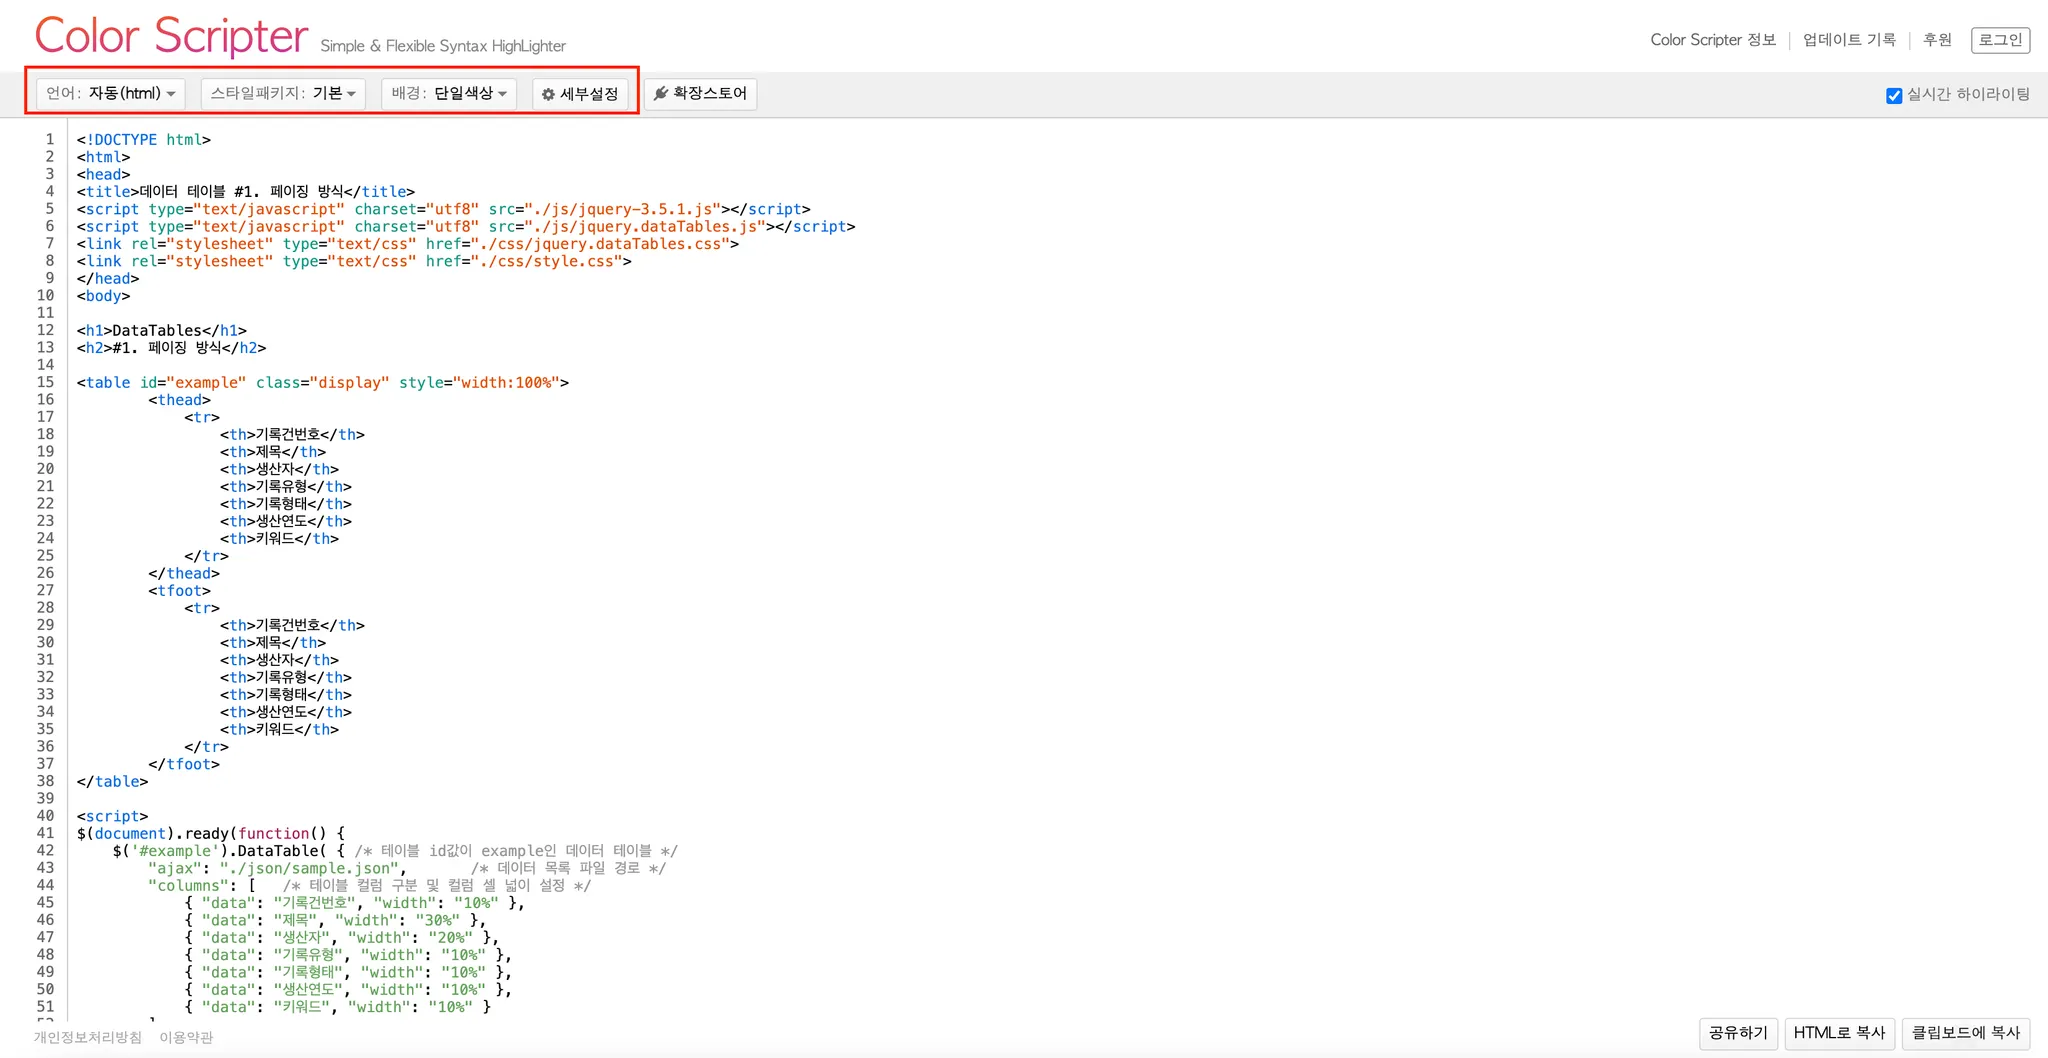The height and width of the screenshot is (1058, 2048).
Task: Click the 클립보드에 복사 button
Action: tap(1965, 1033)
